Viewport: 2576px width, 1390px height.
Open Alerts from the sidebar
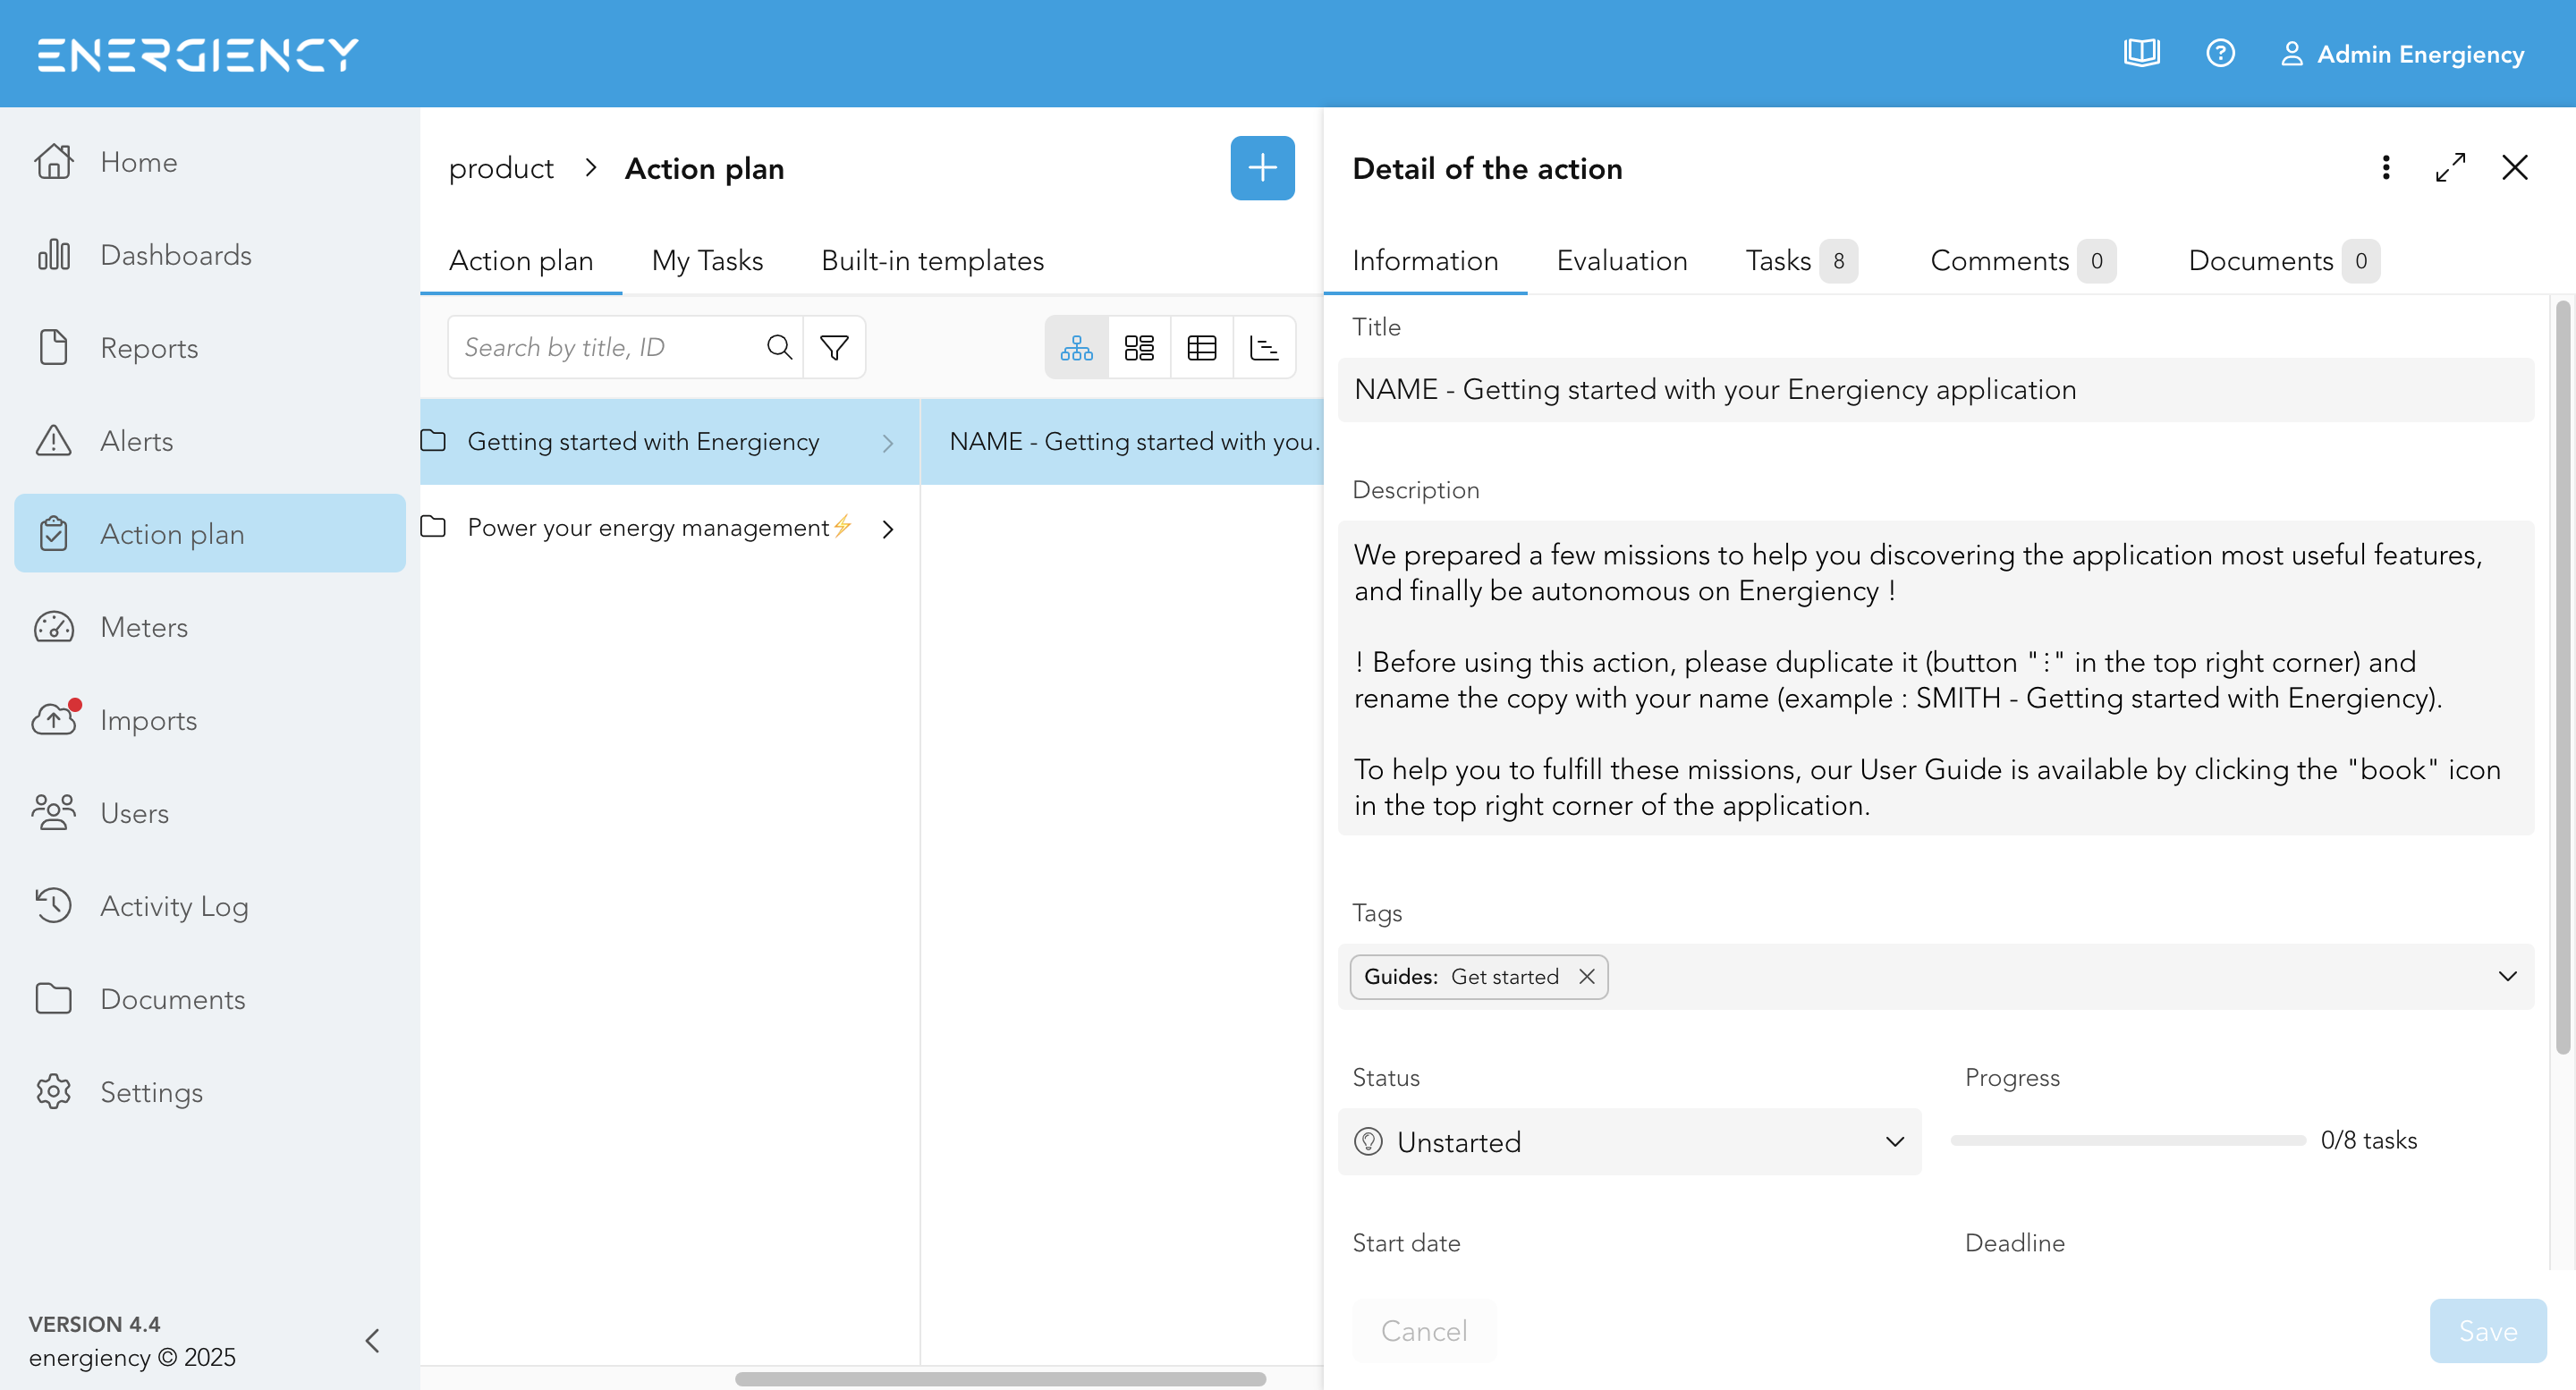coord(210,441)
